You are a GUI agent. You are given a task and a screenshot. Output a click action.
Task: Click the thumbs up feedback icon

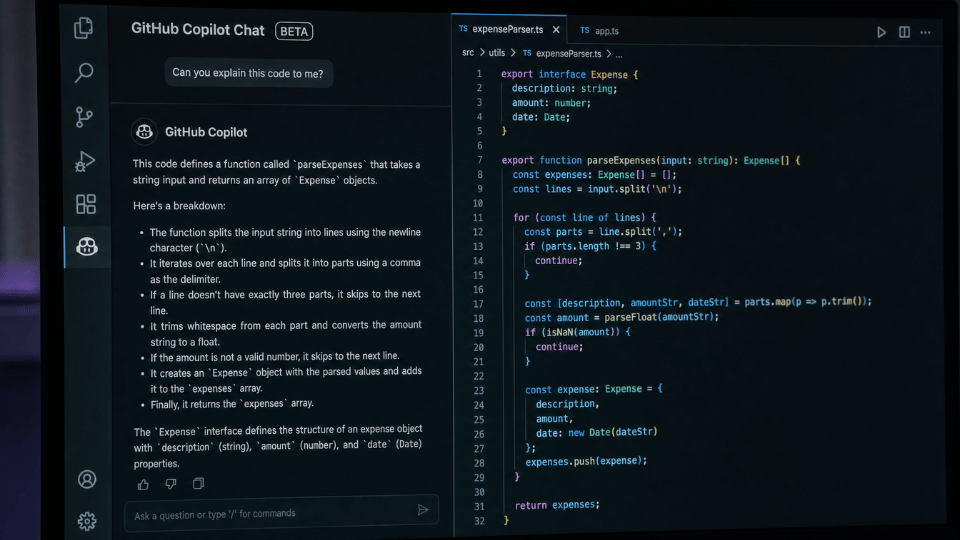(x=143, y=484)
